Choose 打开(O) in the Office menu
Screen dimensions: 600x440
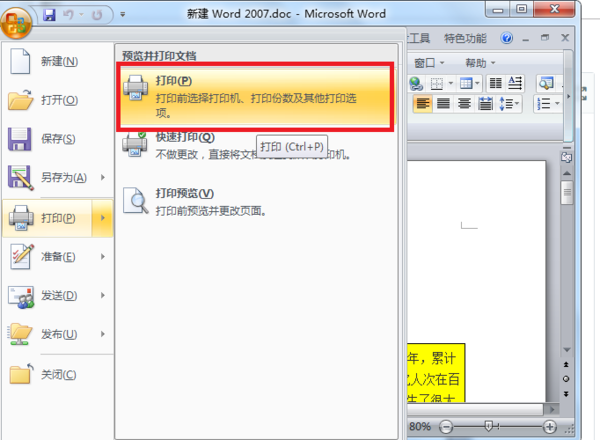(57, 100)
